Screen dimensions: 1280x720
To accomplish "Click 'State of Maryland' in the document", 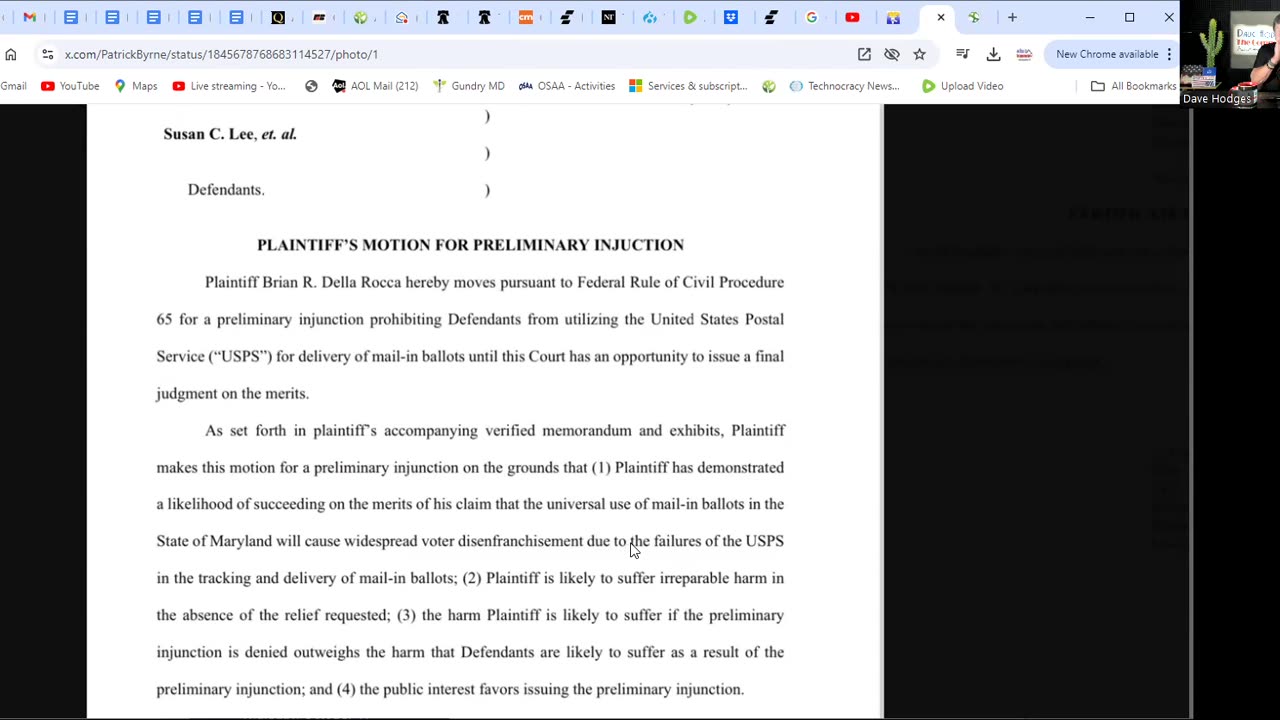I will click(x=214, y=541).
